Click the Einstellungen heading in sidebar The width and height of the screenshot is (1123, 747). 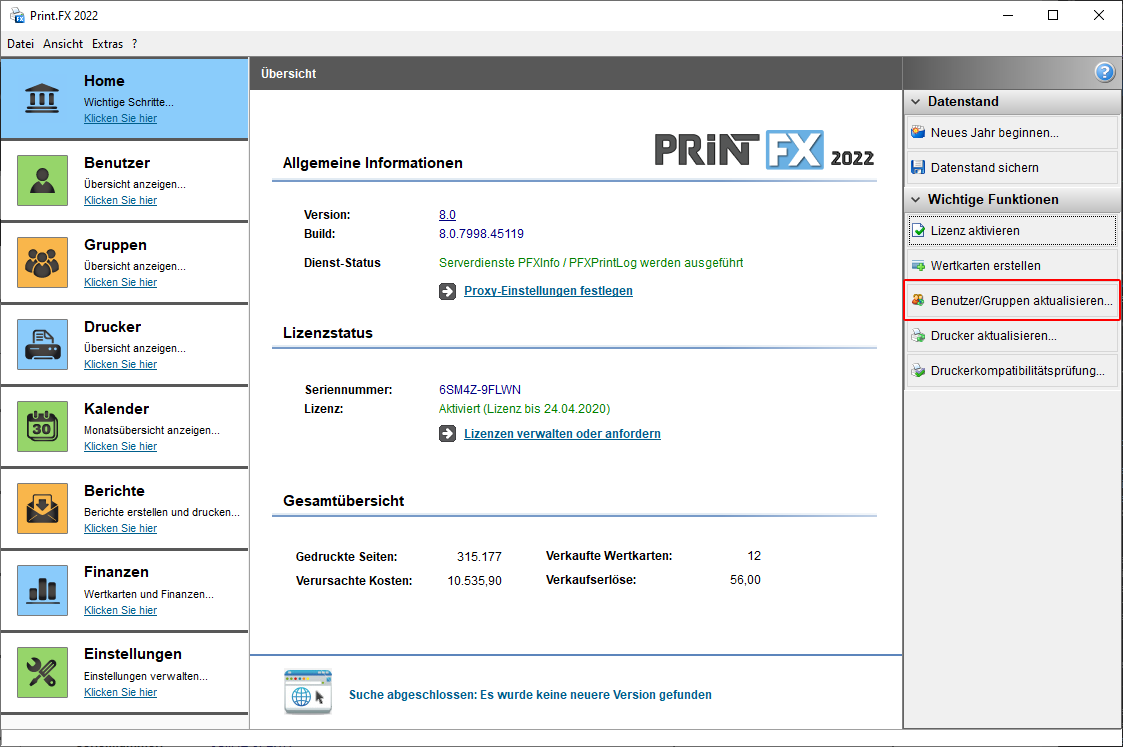point(132,655)
